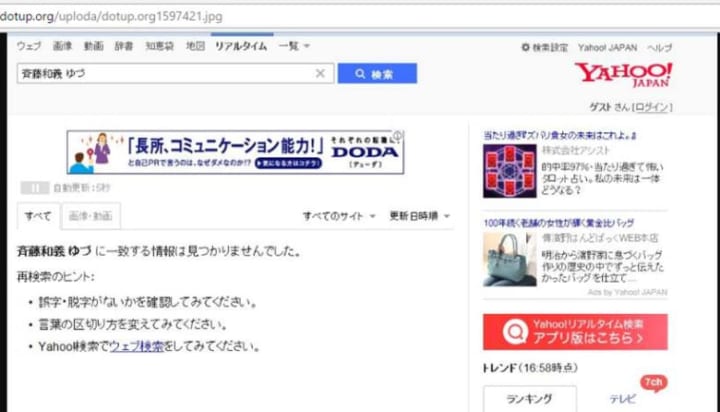
Task: Click inside the search text field
Action: coord(160,74)
